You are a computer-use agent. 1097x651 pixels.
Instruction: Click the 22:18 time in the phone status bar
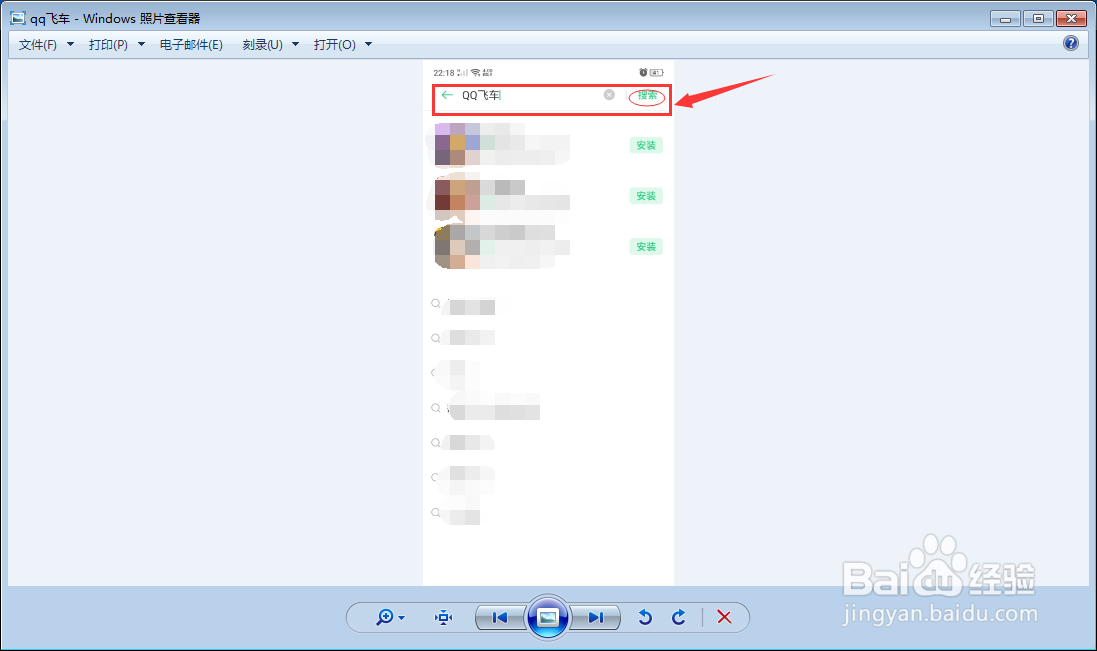click(444, 73)
